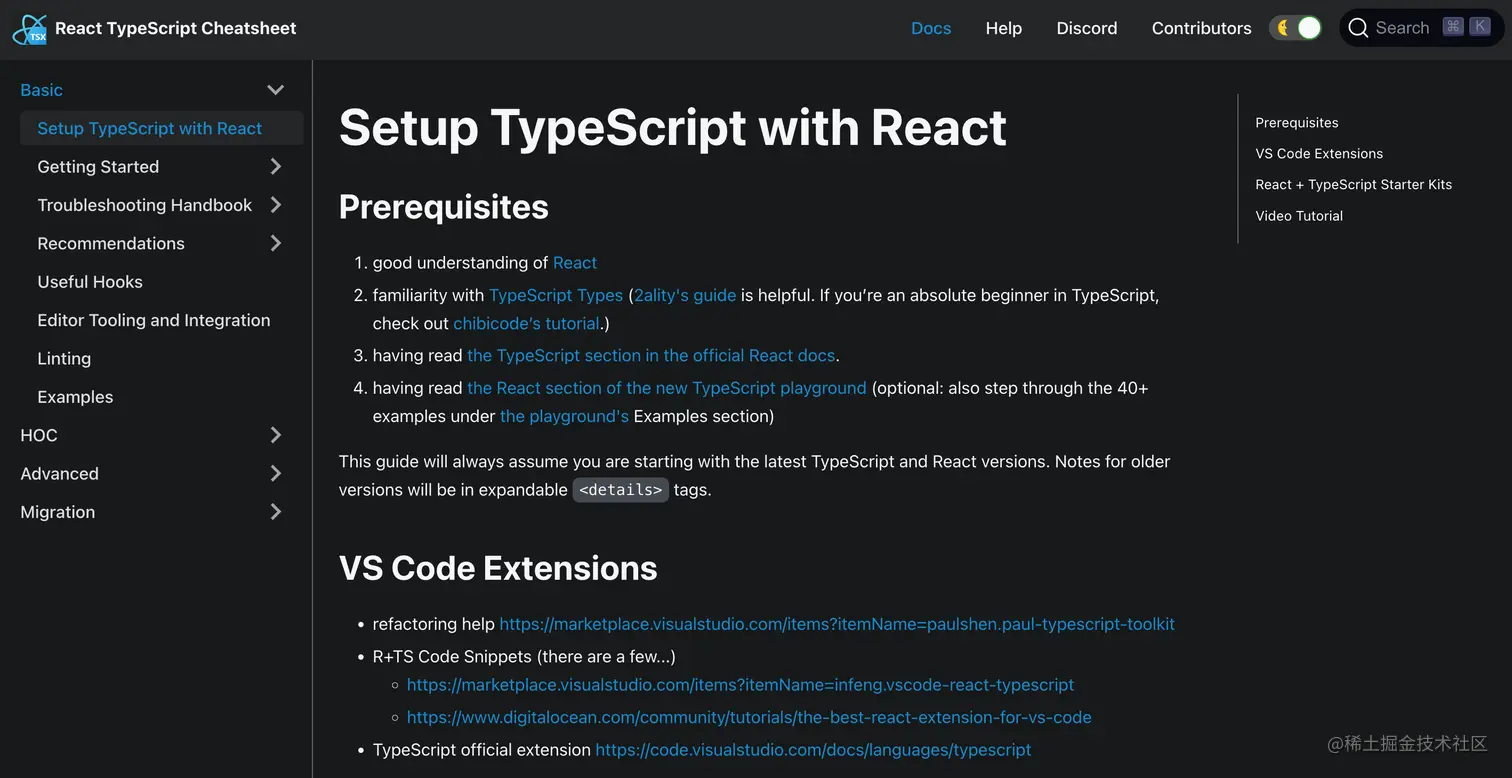Image resolution: width=1512 pixels, height=778 pixels.
Task: Click the <details> inline code tag
Action: pyautogui.click(x=620, y=490)
